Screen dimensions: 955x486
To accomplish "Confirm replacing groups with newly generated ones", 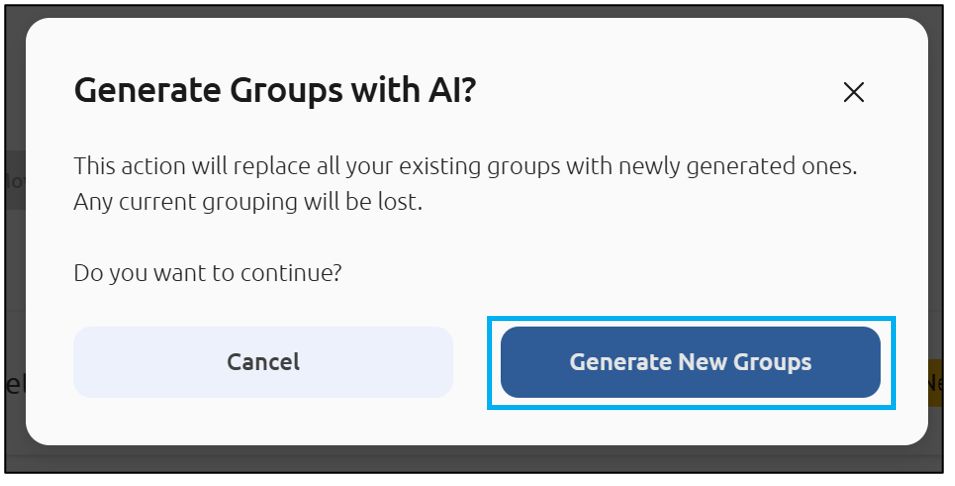I will [x=690, y=362].
